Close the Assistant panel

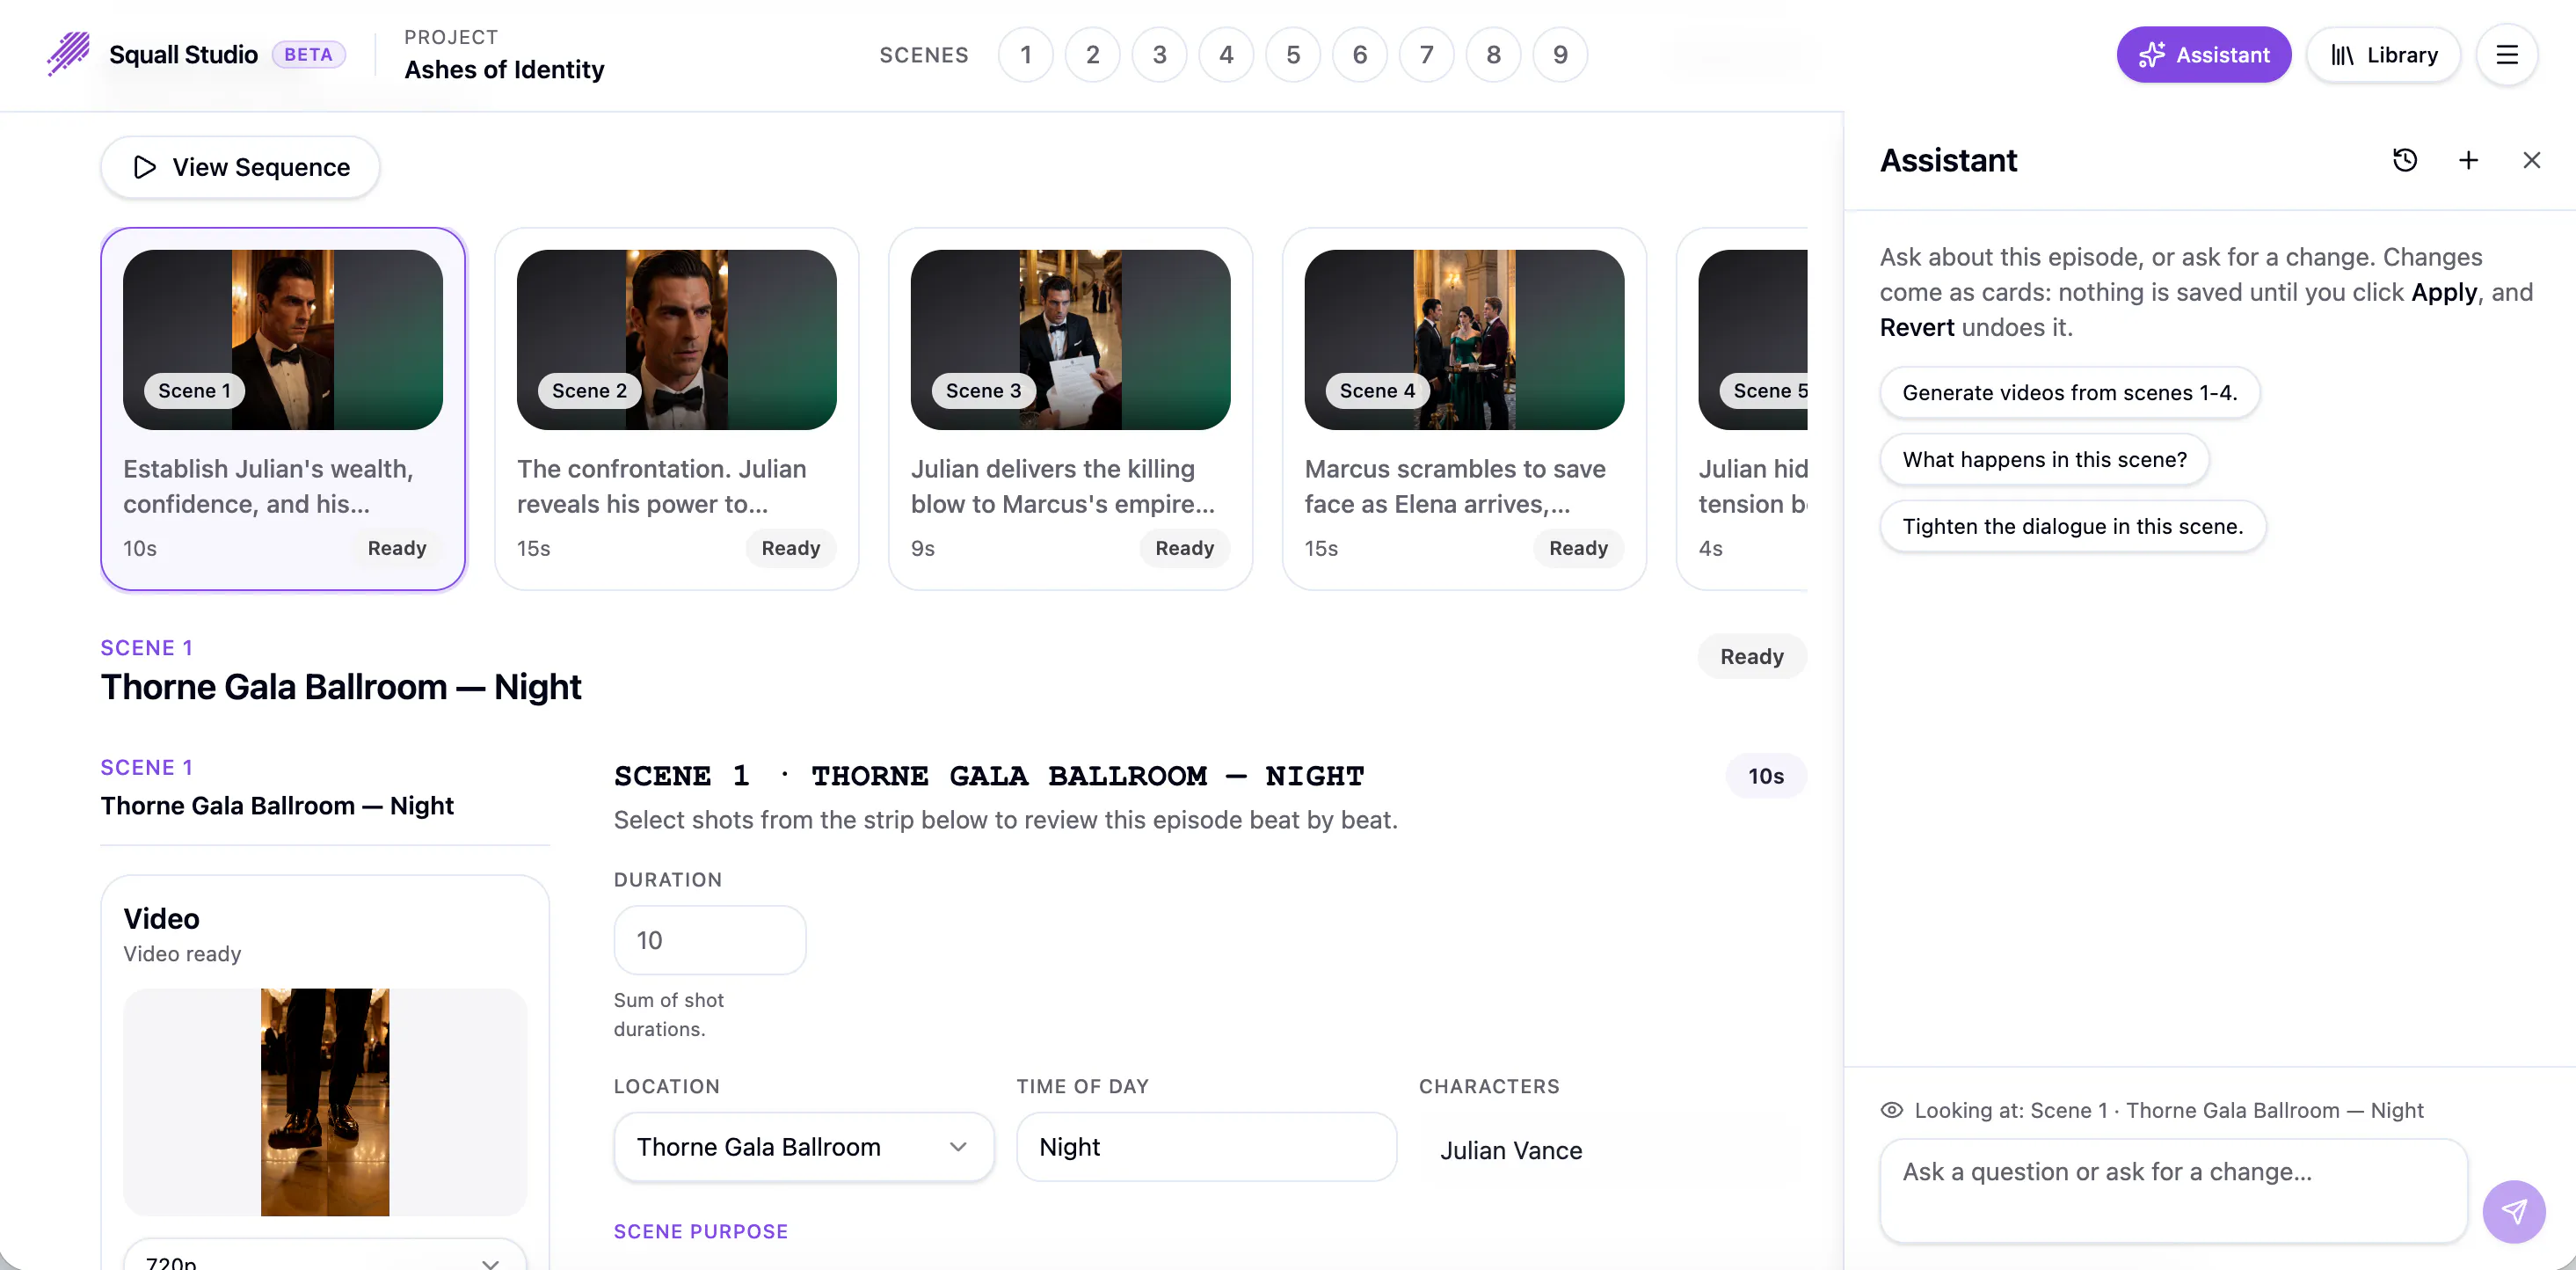(x=2531, y=160)
